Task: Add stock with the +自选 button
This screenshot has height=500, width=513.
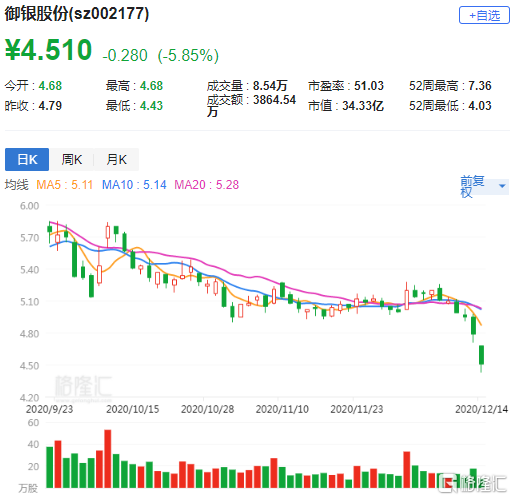Action: pos(484,15)
